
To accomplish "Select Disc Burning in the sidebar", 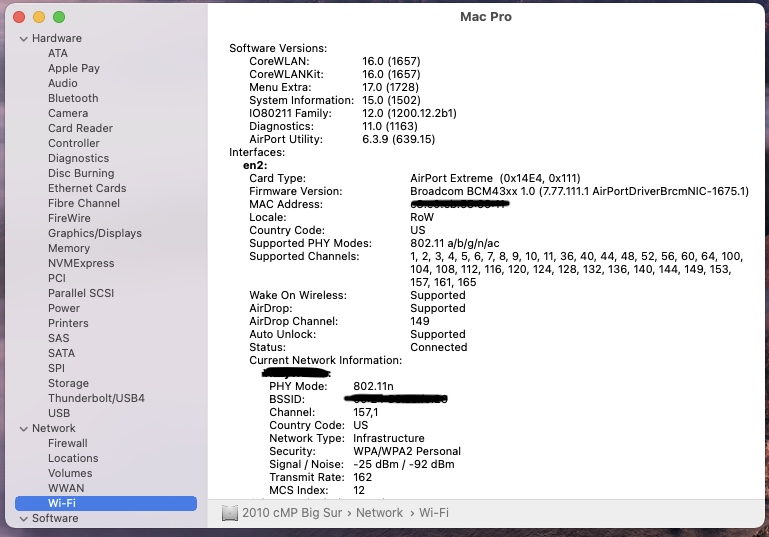I will pyautogui.click(x=81, y=173).
